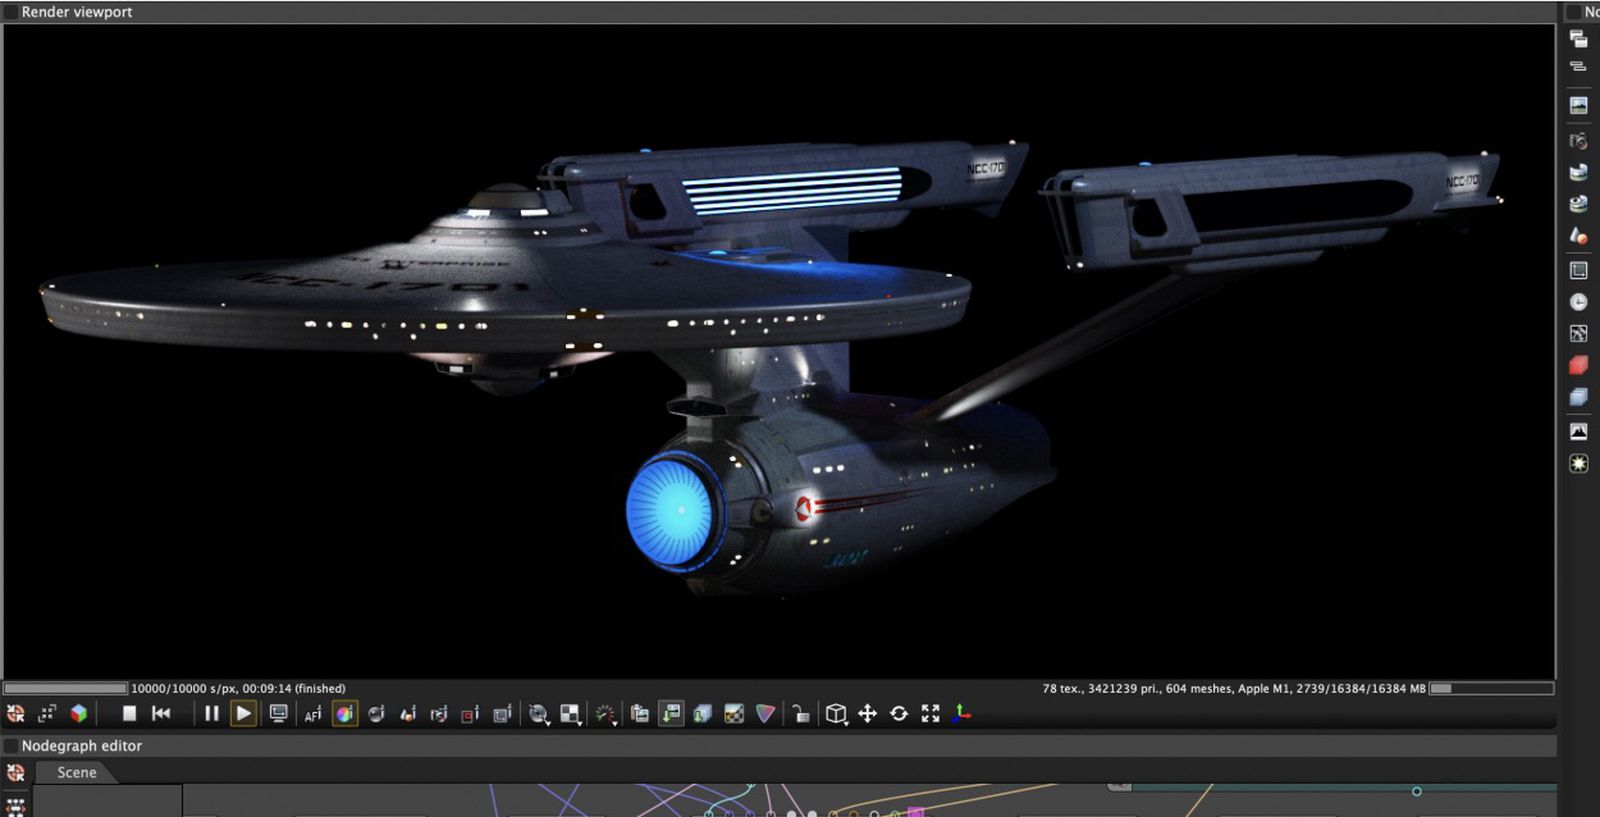This screenshot has height=817, width=1600.
Task: Click the render progress bar
Action: pyautogui.click(x=65, y=688)
